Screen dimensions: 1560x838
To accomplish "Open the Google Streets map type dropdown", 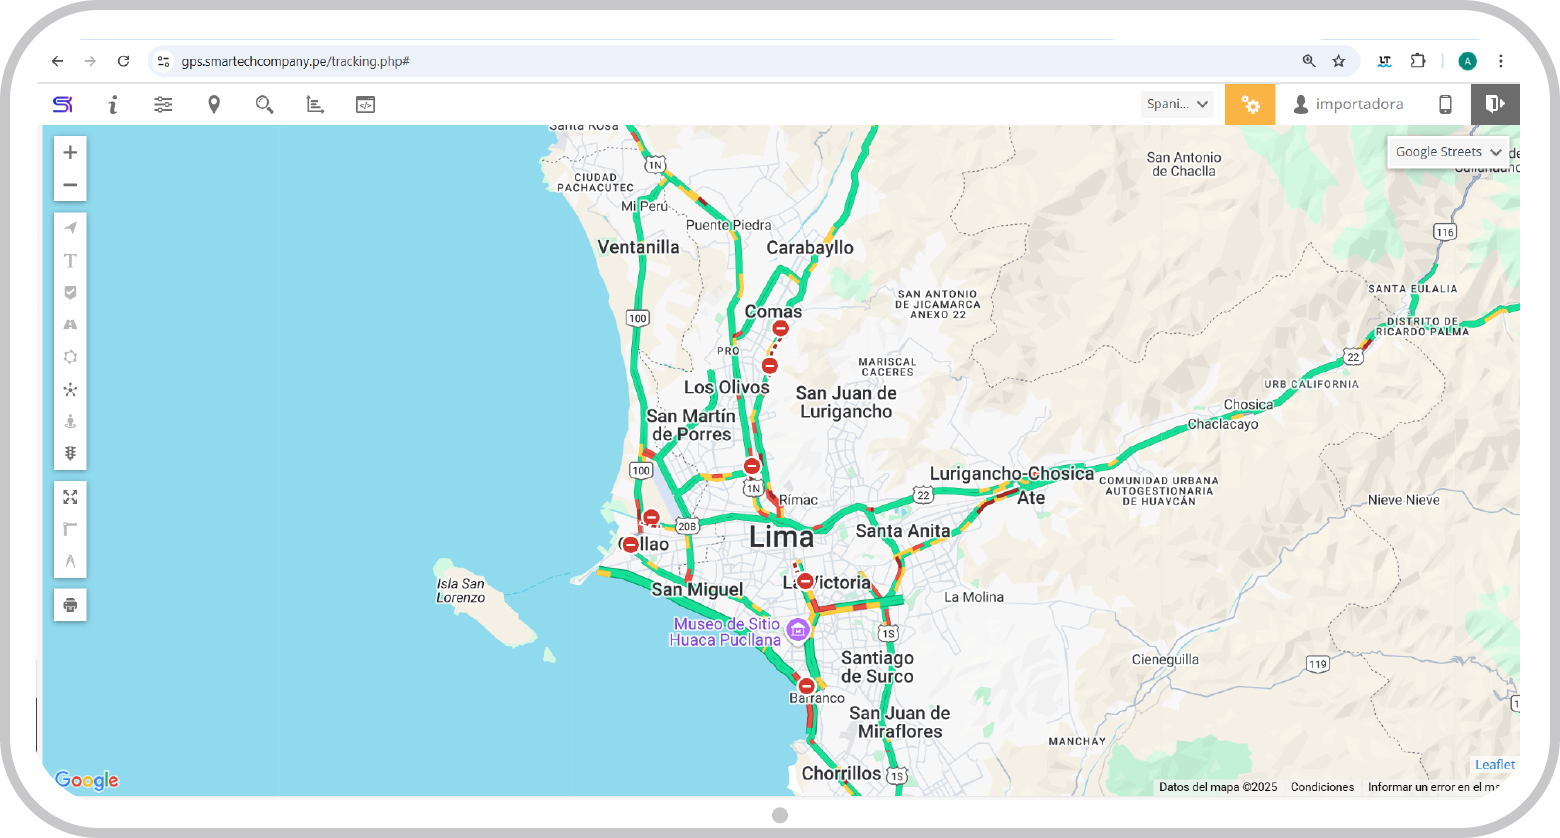I will coord(1448,152).
